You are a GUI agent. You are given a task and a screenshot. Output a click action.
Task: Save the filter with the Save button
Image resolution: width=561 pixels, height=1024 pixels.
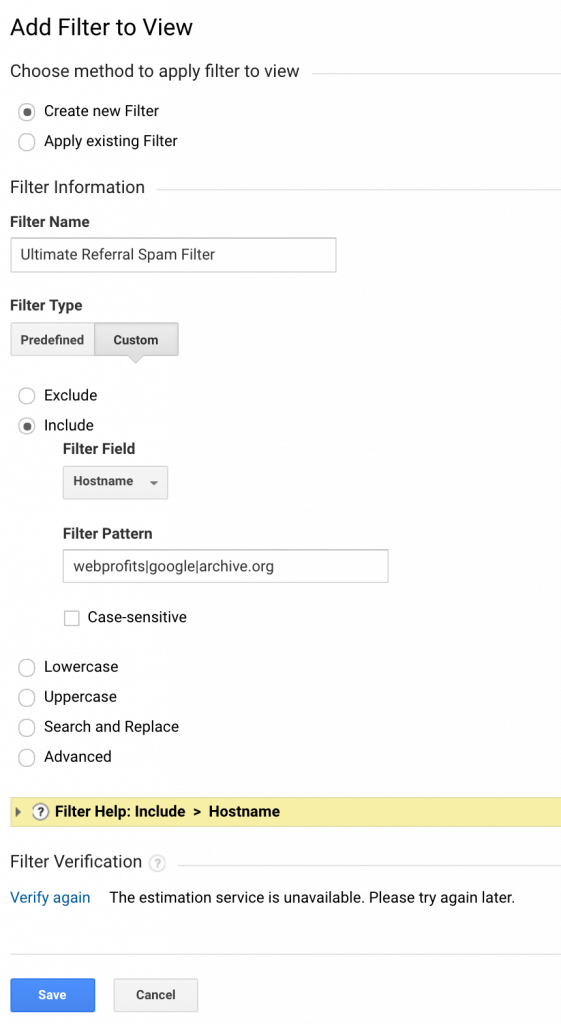pos(52,995)
